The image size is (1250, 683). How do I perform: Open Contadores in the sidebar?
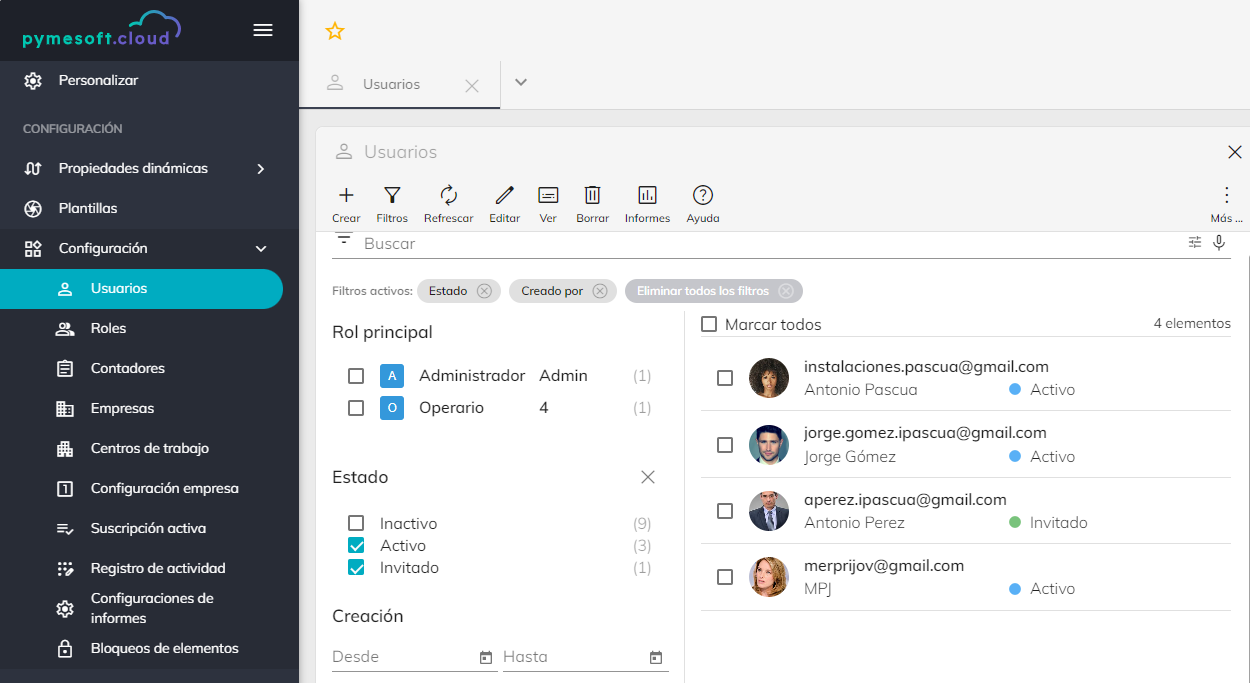click(x=127, y=368)
